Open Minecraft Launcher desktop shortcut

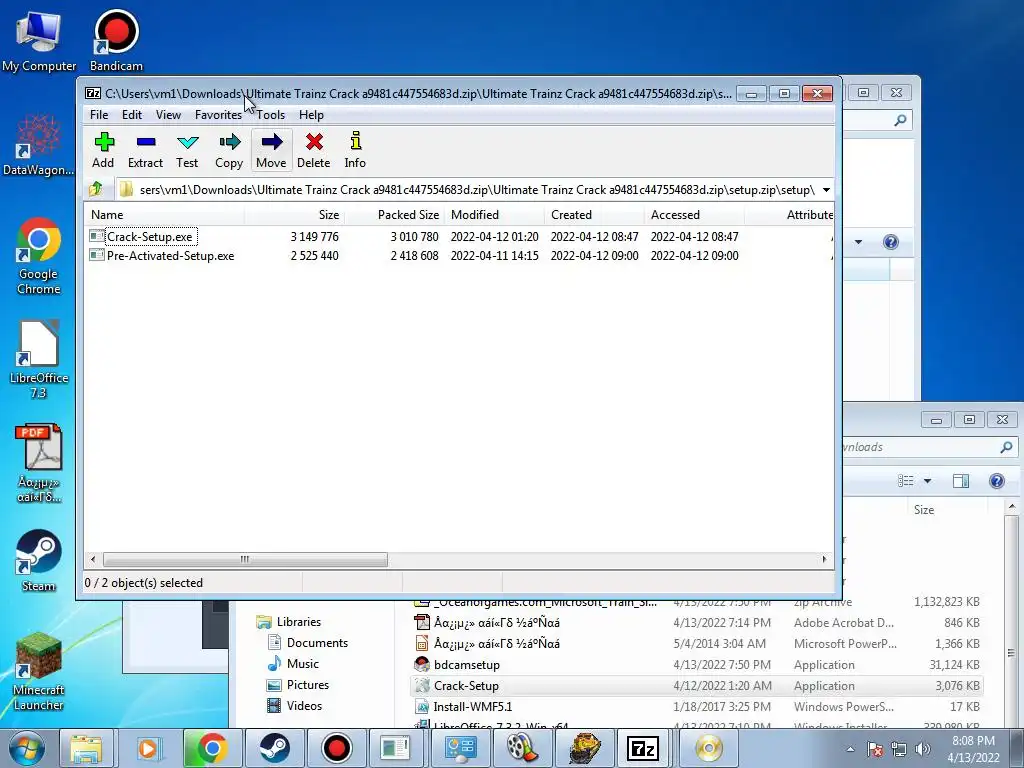(39, 671)
